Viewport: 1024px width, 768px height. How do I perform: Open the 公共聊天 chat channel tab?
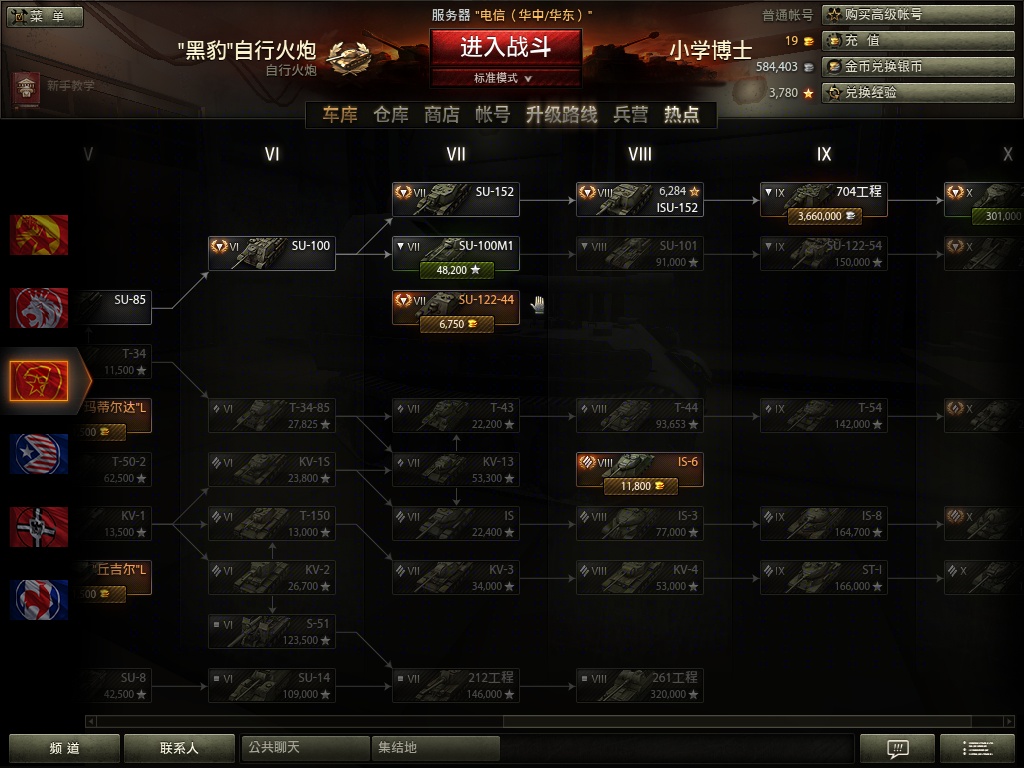[x=305, y=747]
